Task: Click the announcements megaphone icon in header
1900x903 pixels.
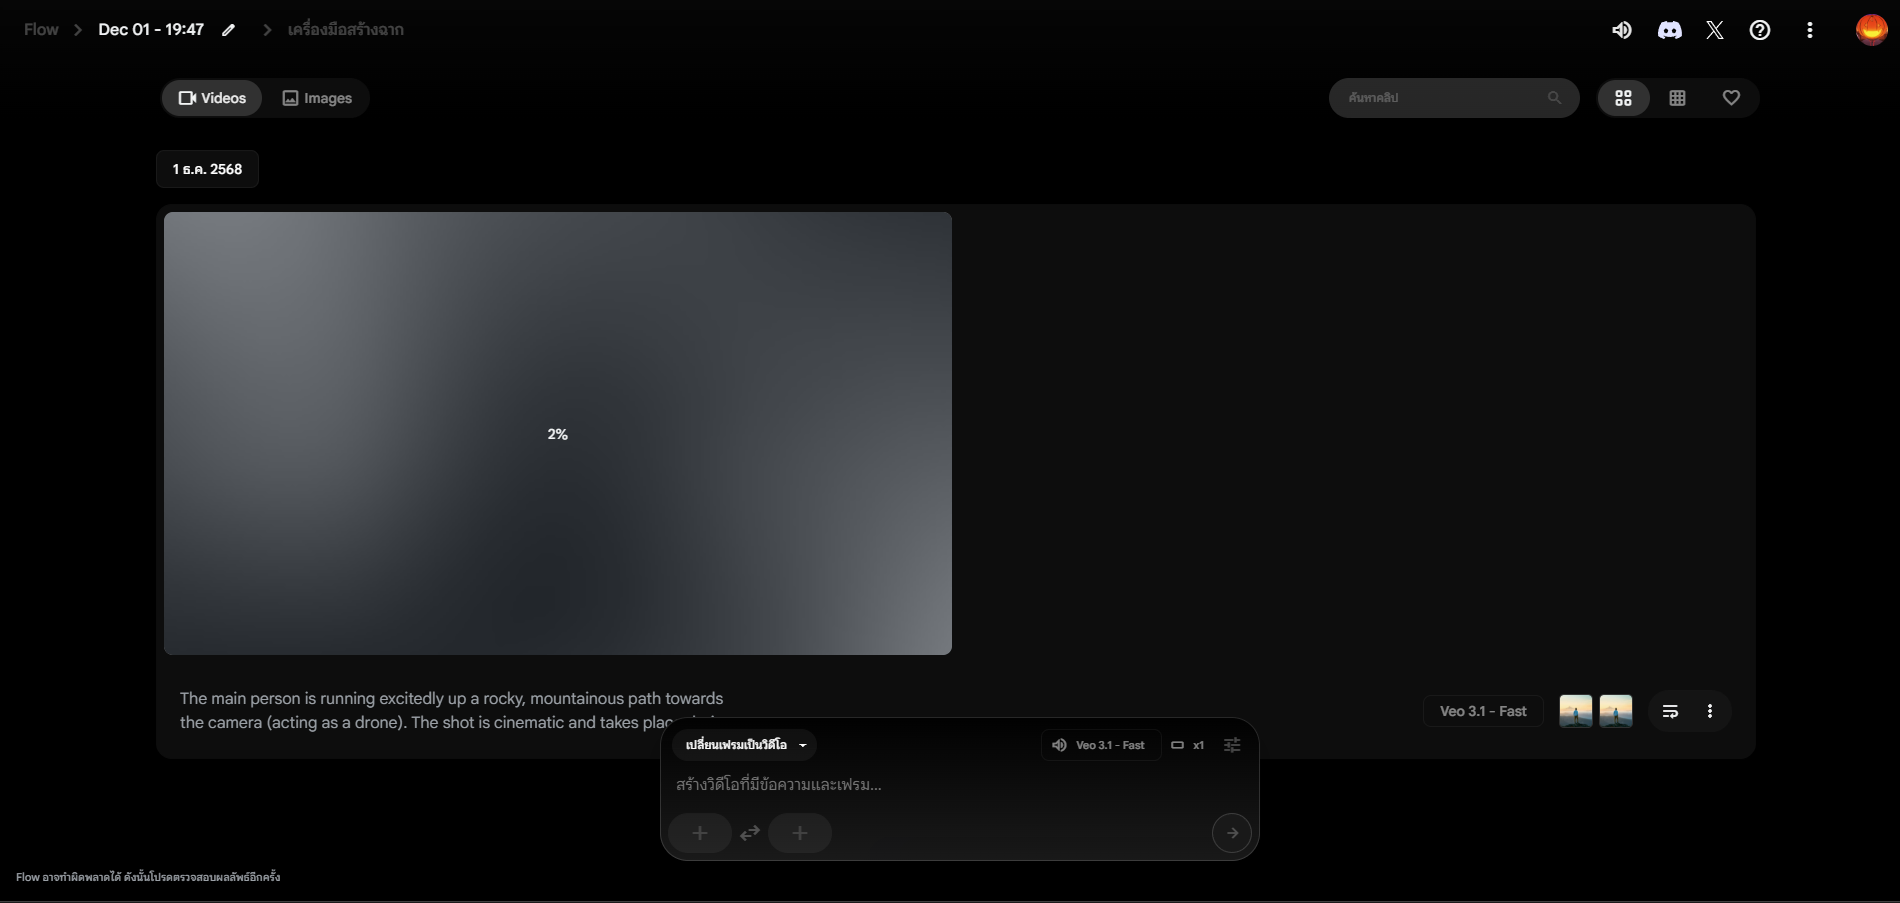Action: (x=1622, y=30)
